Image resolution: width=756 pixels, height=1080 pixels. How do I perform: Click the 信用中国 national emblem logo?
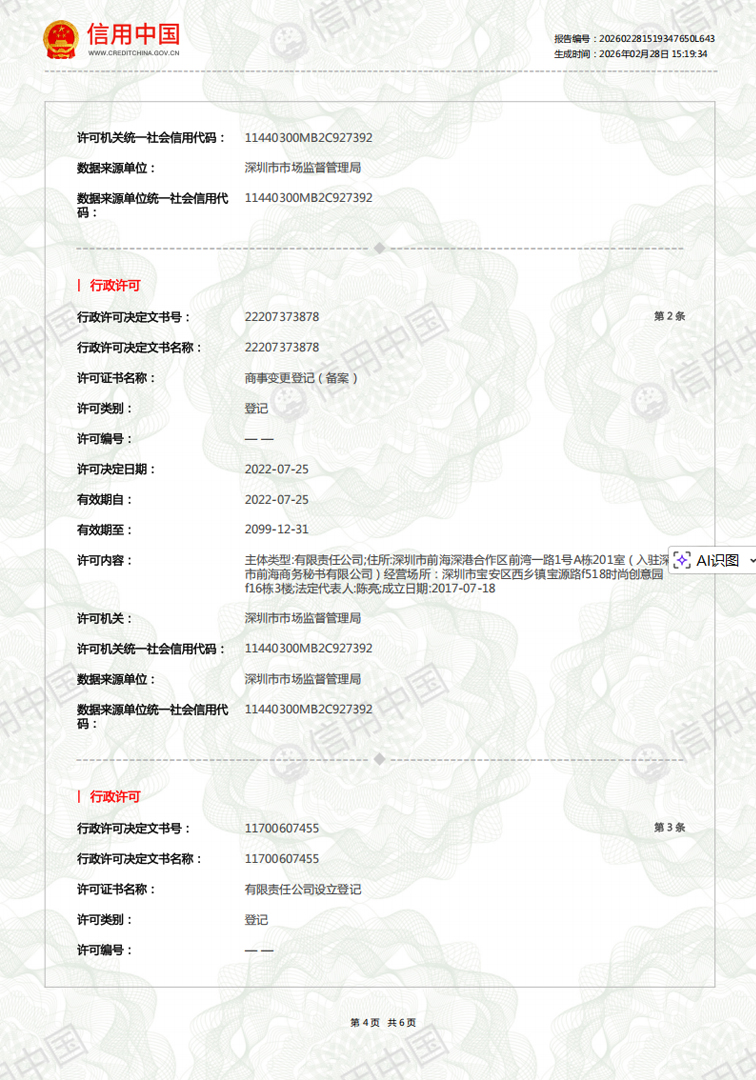coord(60,39)
